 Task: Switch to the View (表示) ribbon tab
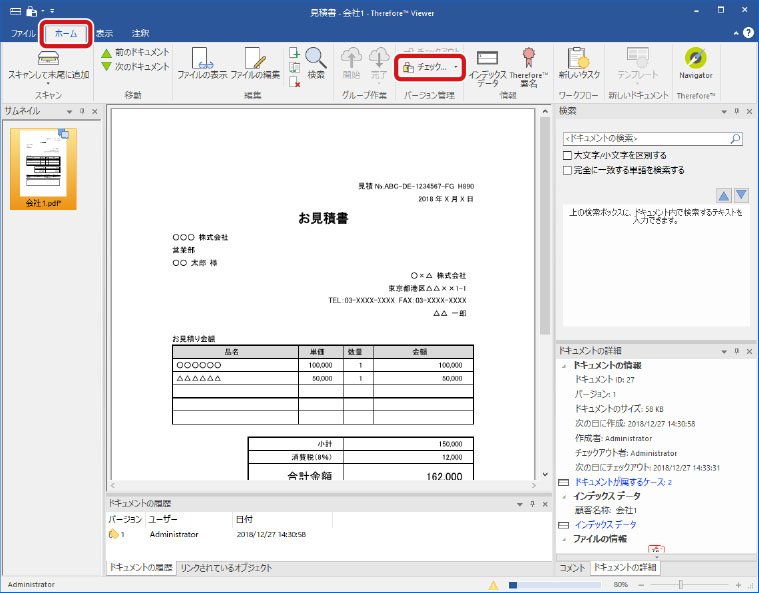pyautogui.click(x=104, y=33)
